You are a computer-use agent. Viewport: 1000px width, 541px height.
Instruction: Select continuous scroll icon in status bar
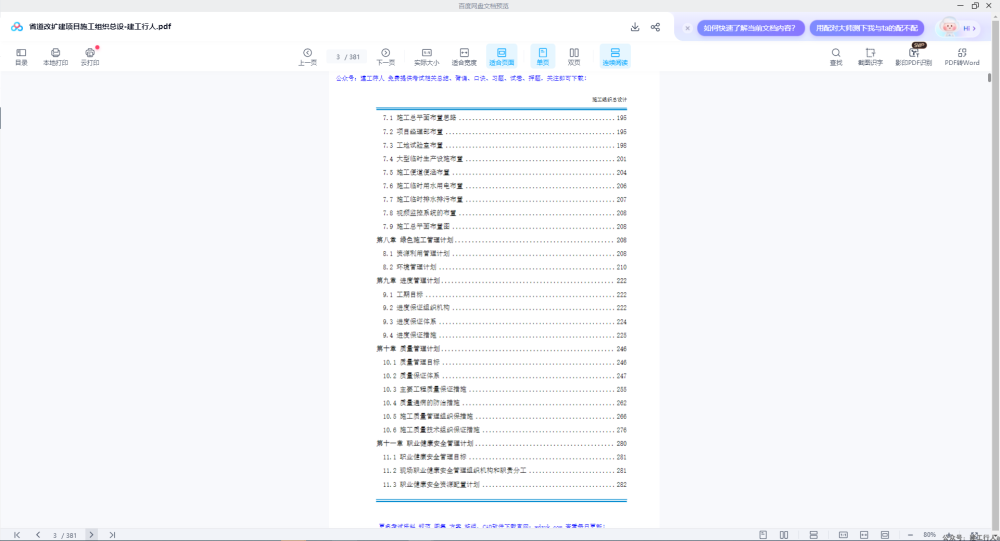(813, 535)
